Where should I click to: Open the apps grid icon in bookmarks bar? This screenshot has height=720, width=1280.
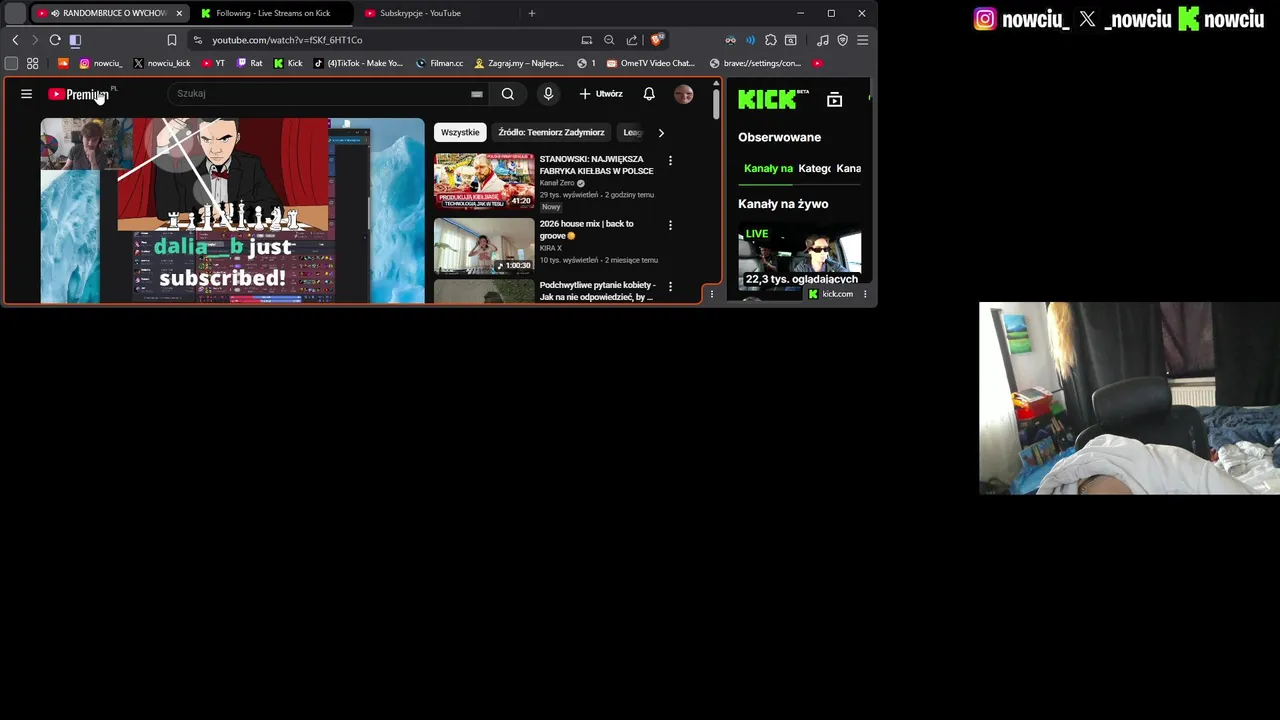(33, 63)
